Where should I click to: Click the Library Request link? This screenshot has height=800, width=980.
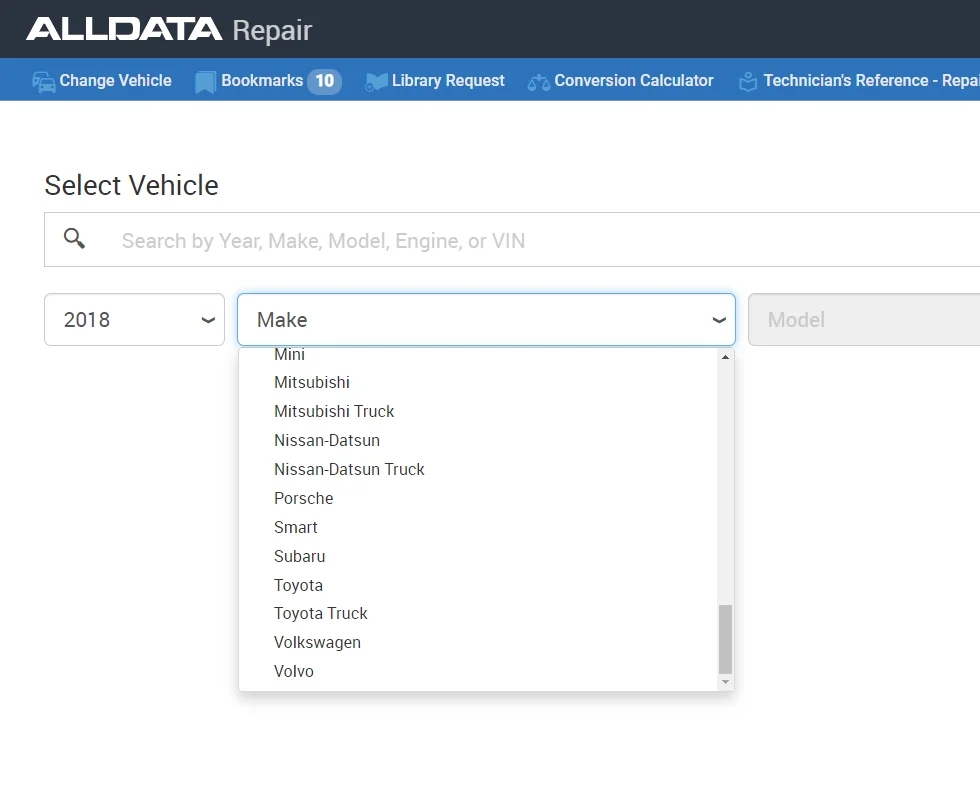coord(448,81)
